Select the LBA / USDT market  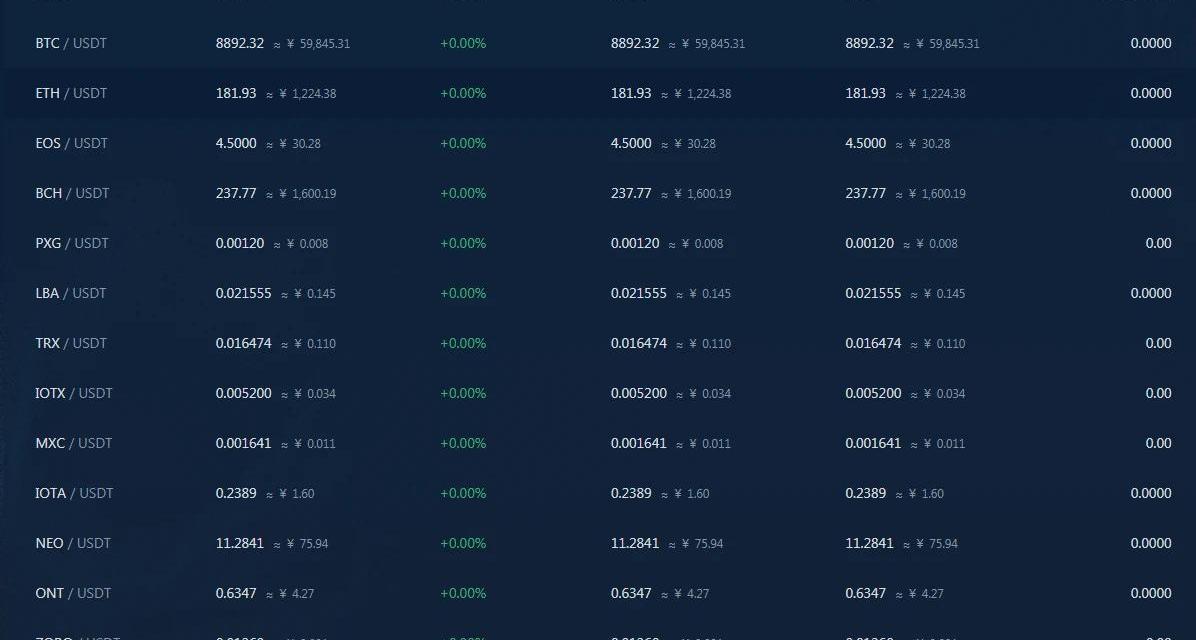pyautogui.click(x=71, y=294)
